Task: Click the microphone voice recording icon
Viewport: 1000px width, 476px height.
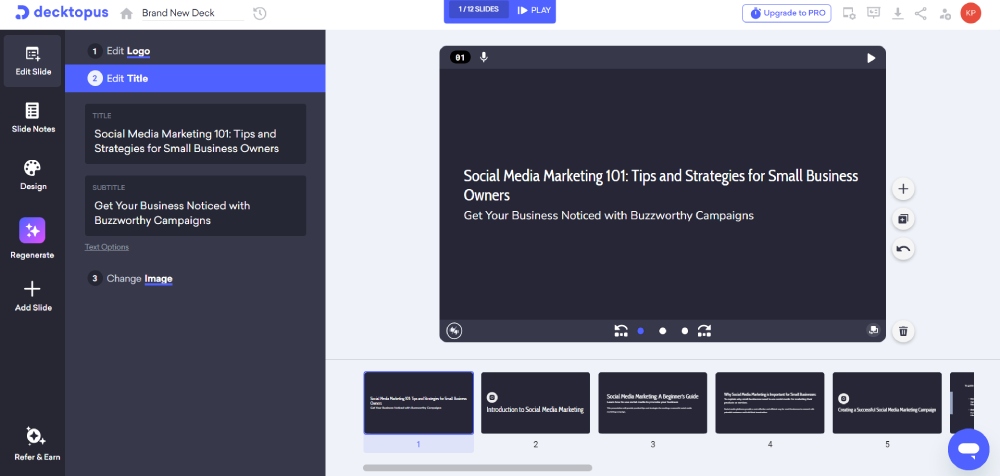Action: click(x=484, y=58)
